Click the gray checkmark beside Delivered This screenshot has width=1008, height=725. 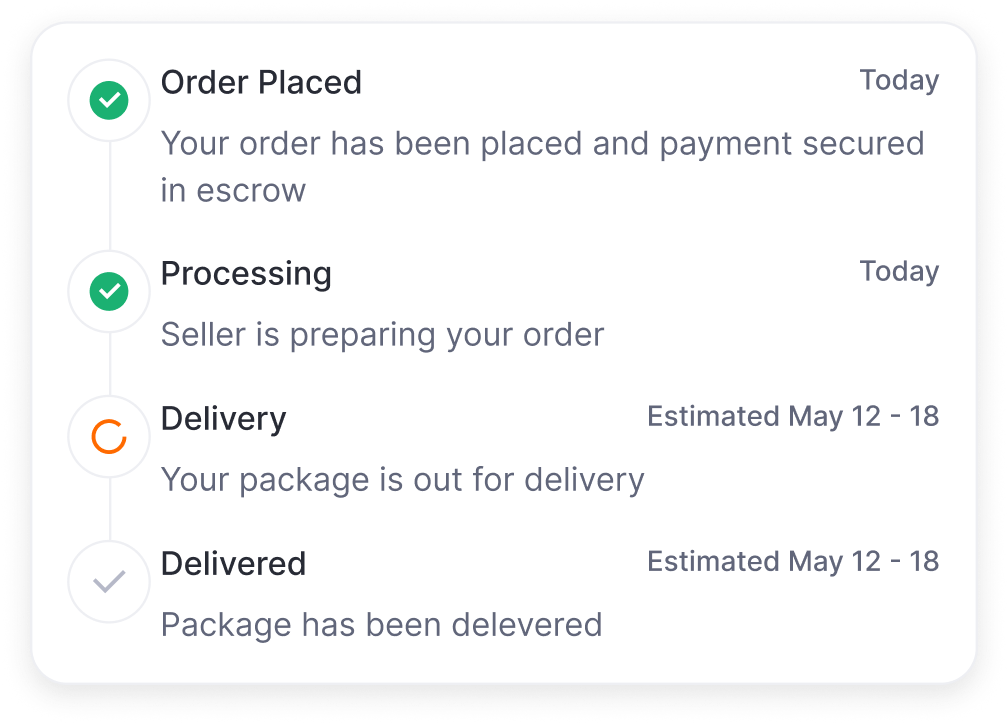click(x=108, y=581)
